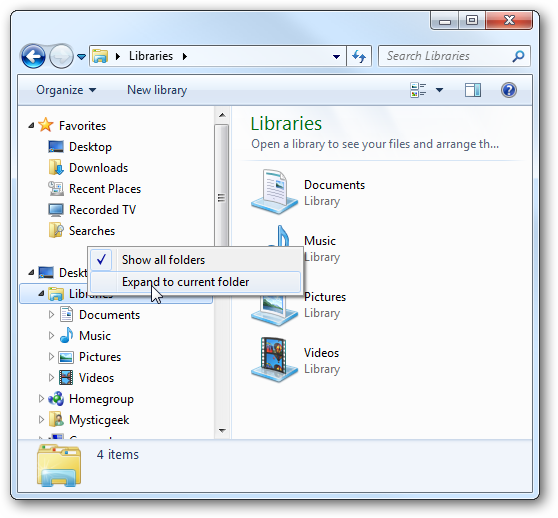The height and width of the screenshot is (518, 558).
Task: Collapse the Favorites tree section
Action: pos(31,125)
